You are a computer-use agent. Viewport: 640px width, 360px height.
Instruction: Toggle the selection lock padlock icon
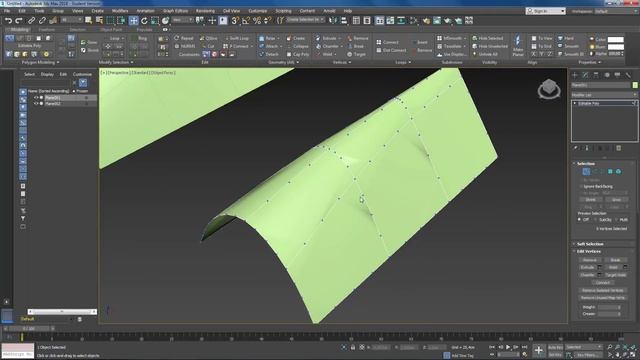[x=353, y=347]
